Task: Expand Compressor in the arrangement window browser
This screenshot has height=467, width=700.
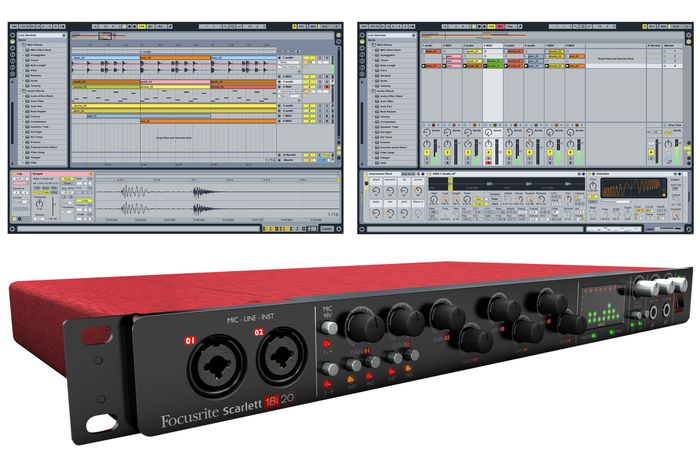Action: pos(23,121)
